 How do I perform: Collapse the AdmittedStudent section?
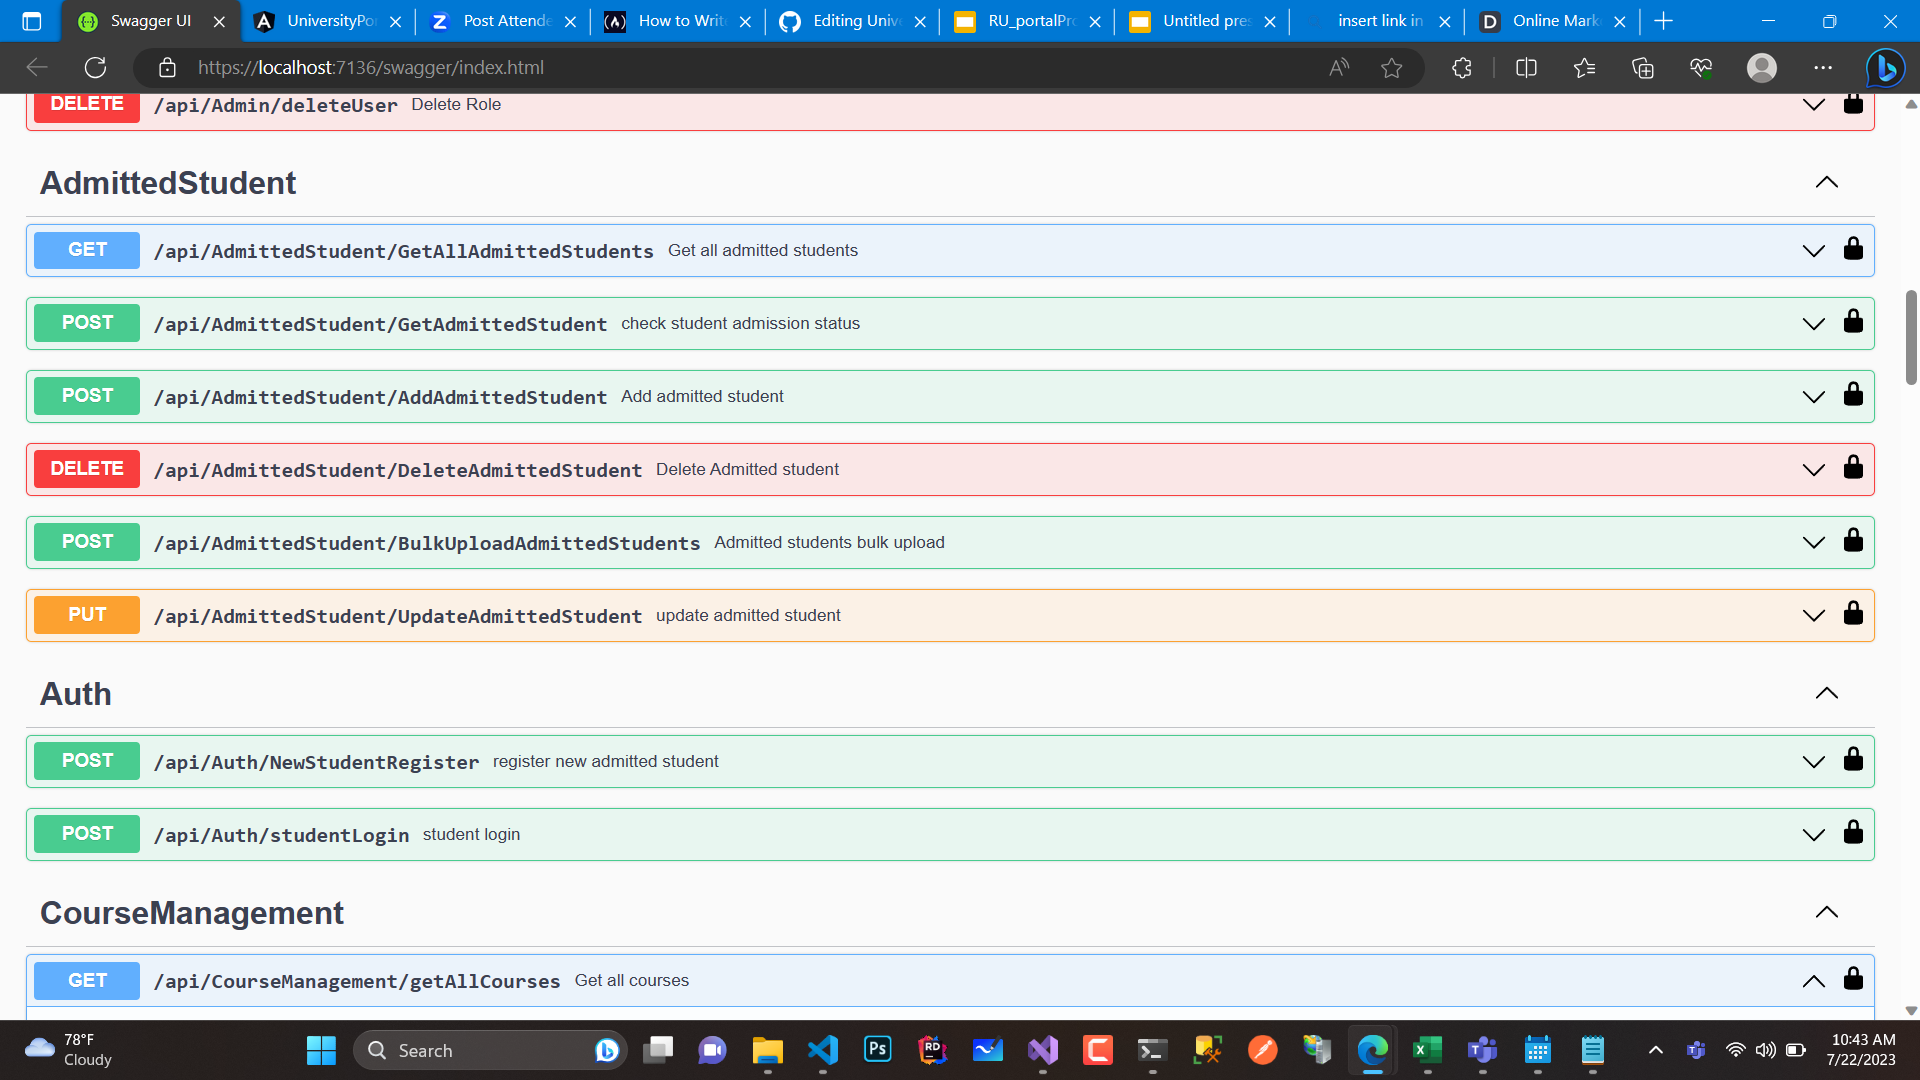click(x=1827, y=182)
